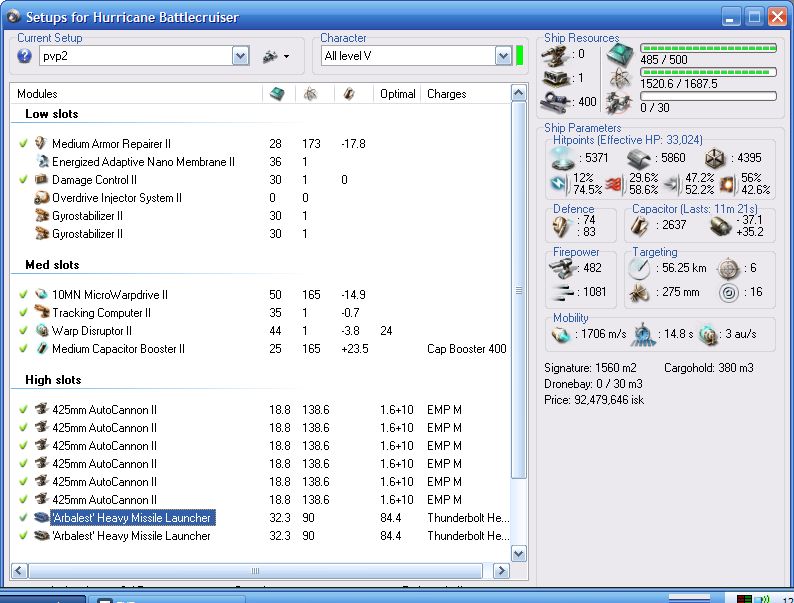Screen dimensions: 794x603
Task: Click the max locked targets icon showing 6
Action: tap(728, 268)
